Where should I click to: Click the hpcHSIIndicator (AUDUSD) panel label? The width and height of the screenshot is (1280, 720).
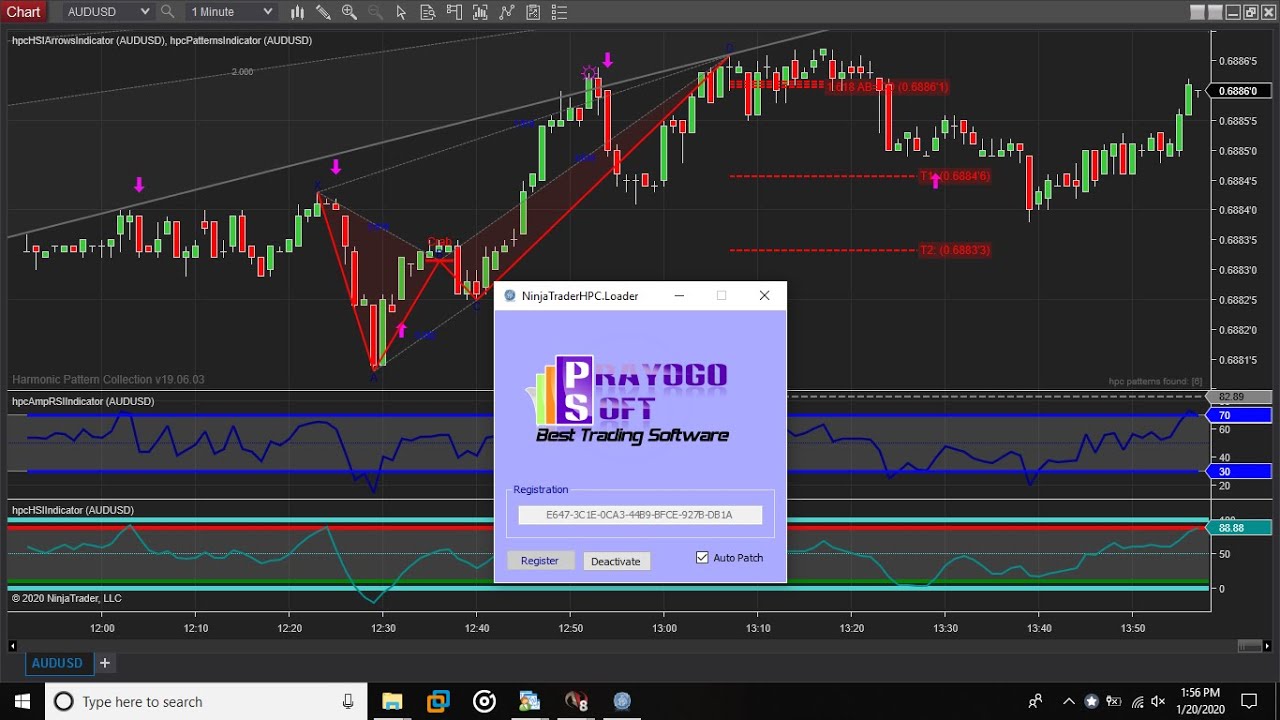coord(73,510)
